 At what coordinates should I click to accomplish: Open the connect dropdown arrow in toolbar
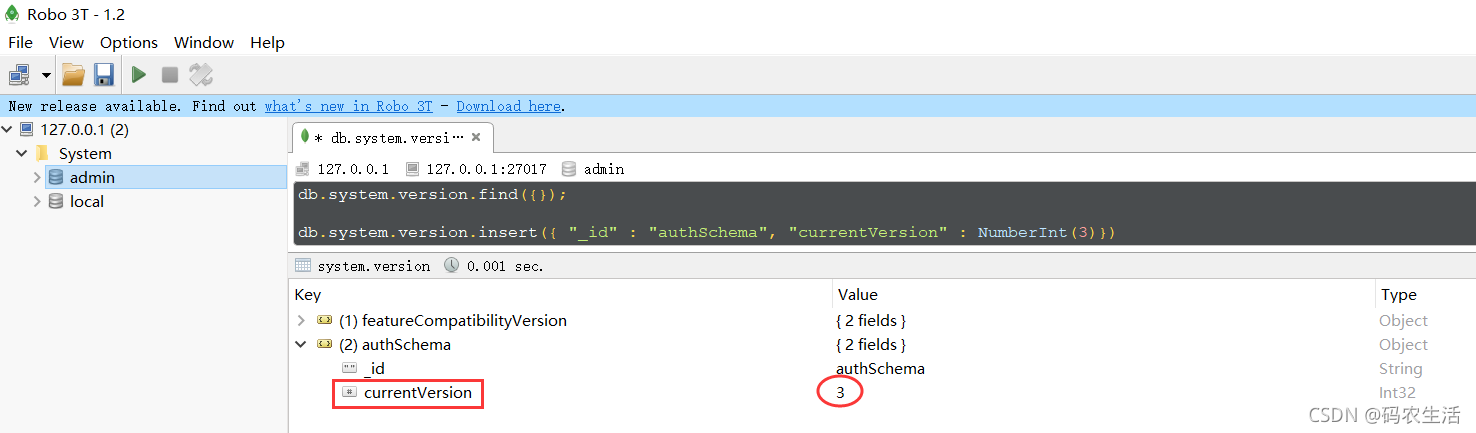(46, 75)
